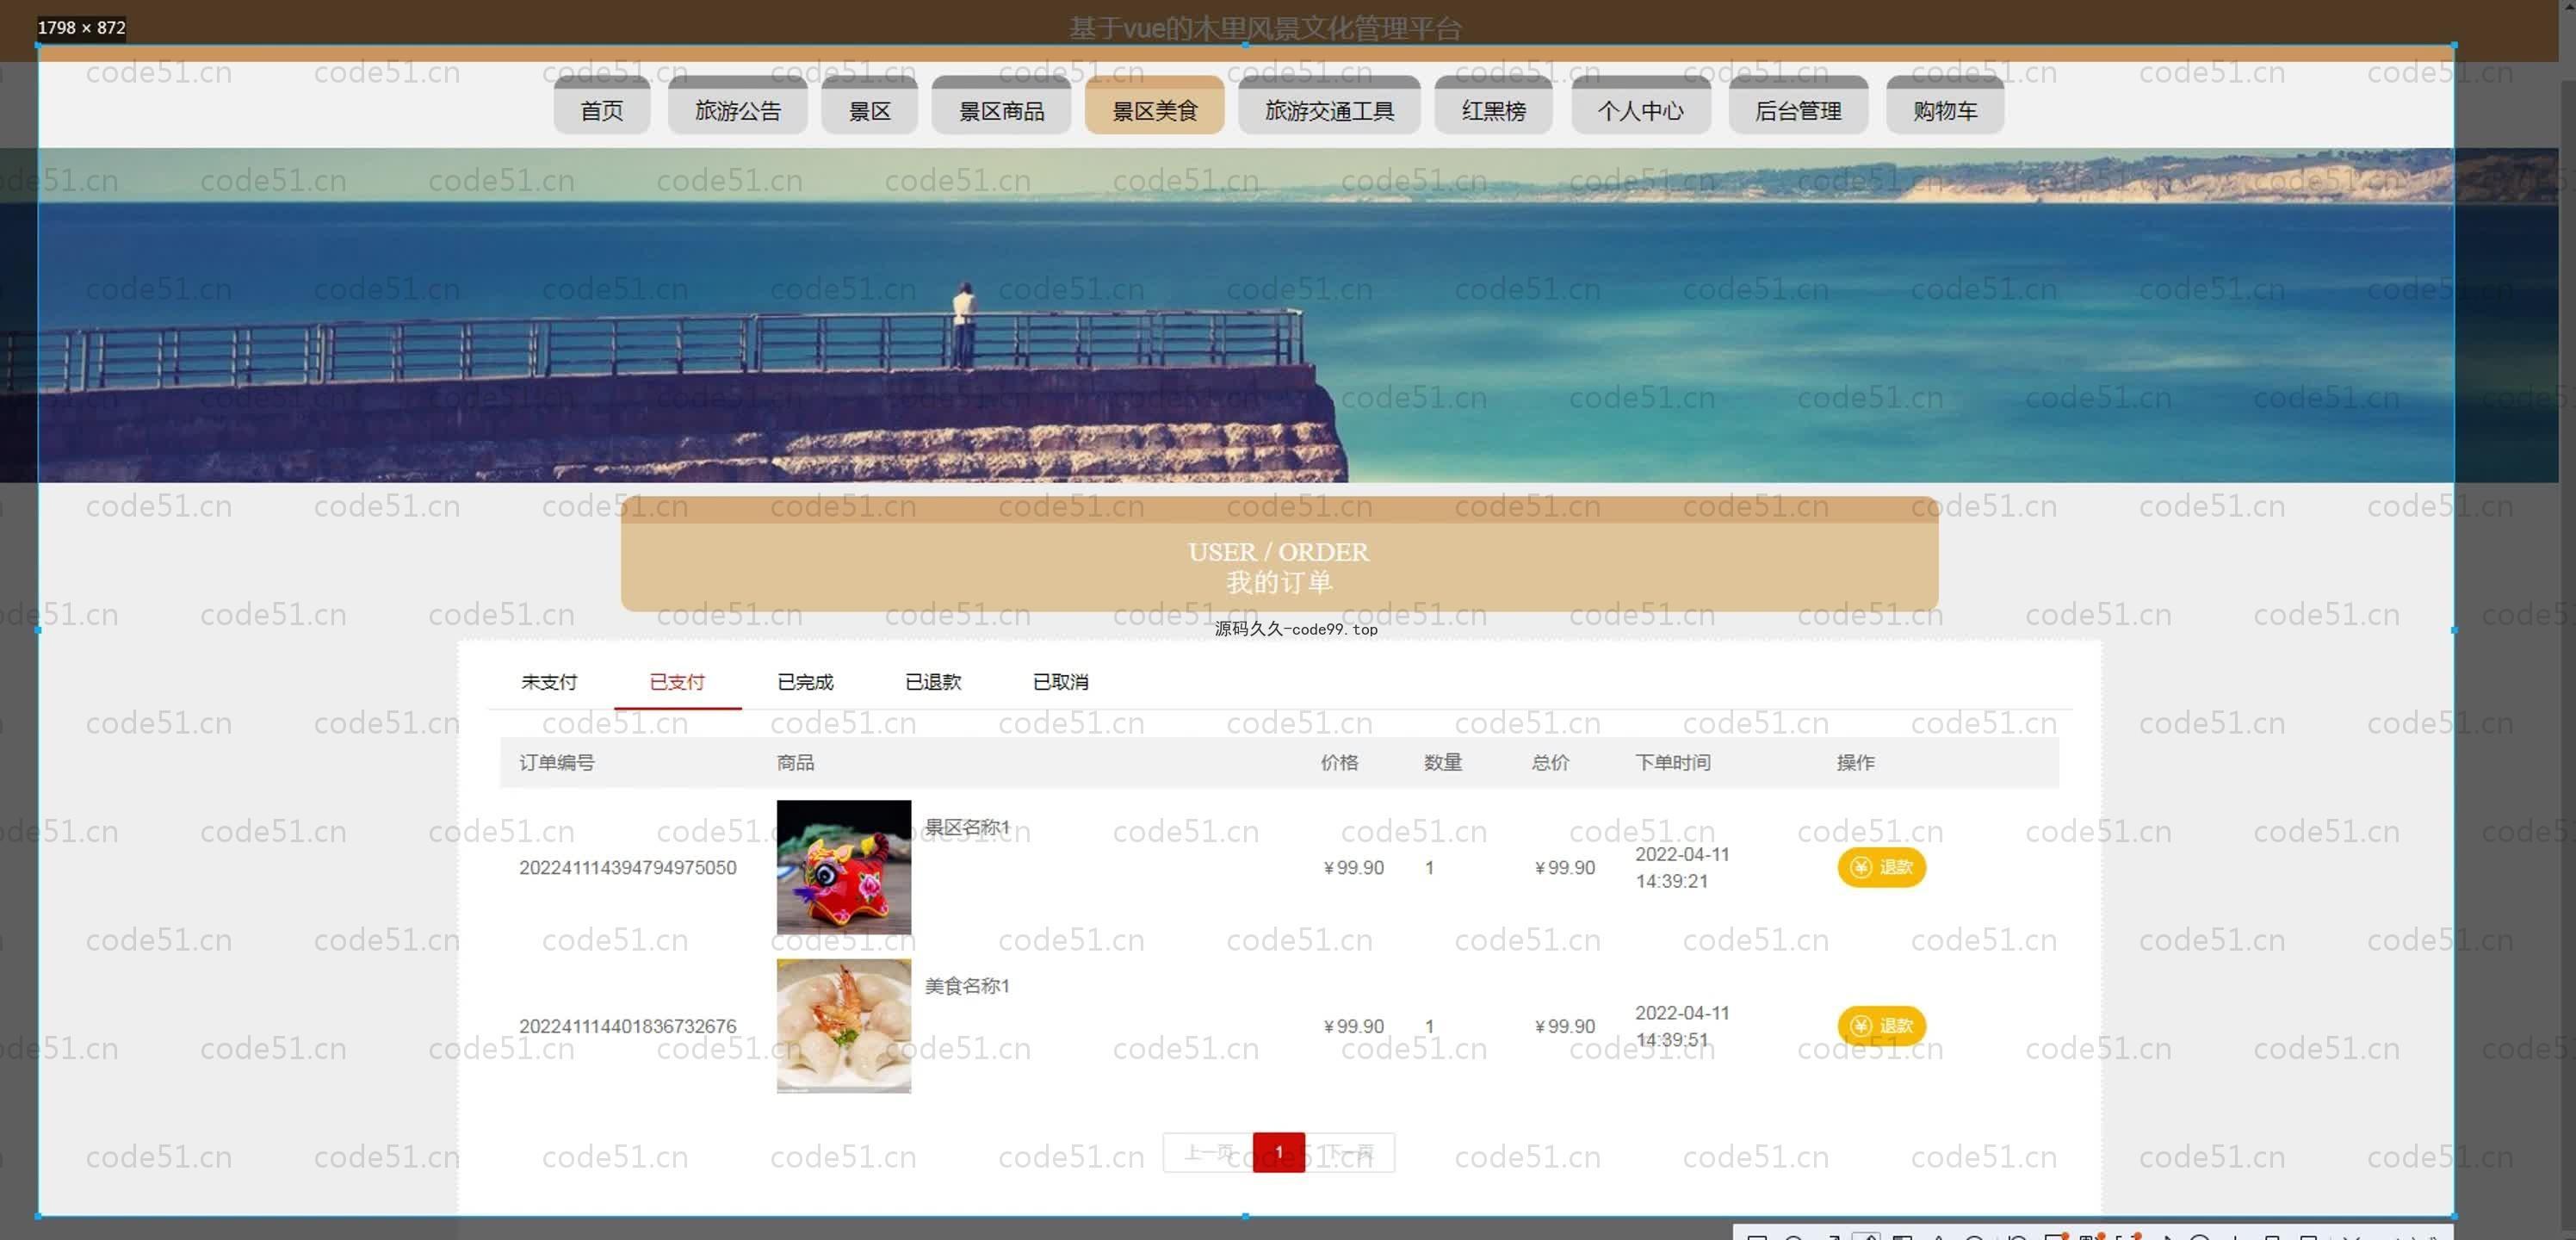Select the 已支付 orders tab
Image resolution: width=2576 pixels, height=1240 pixels.
click(x=677, y=682)
